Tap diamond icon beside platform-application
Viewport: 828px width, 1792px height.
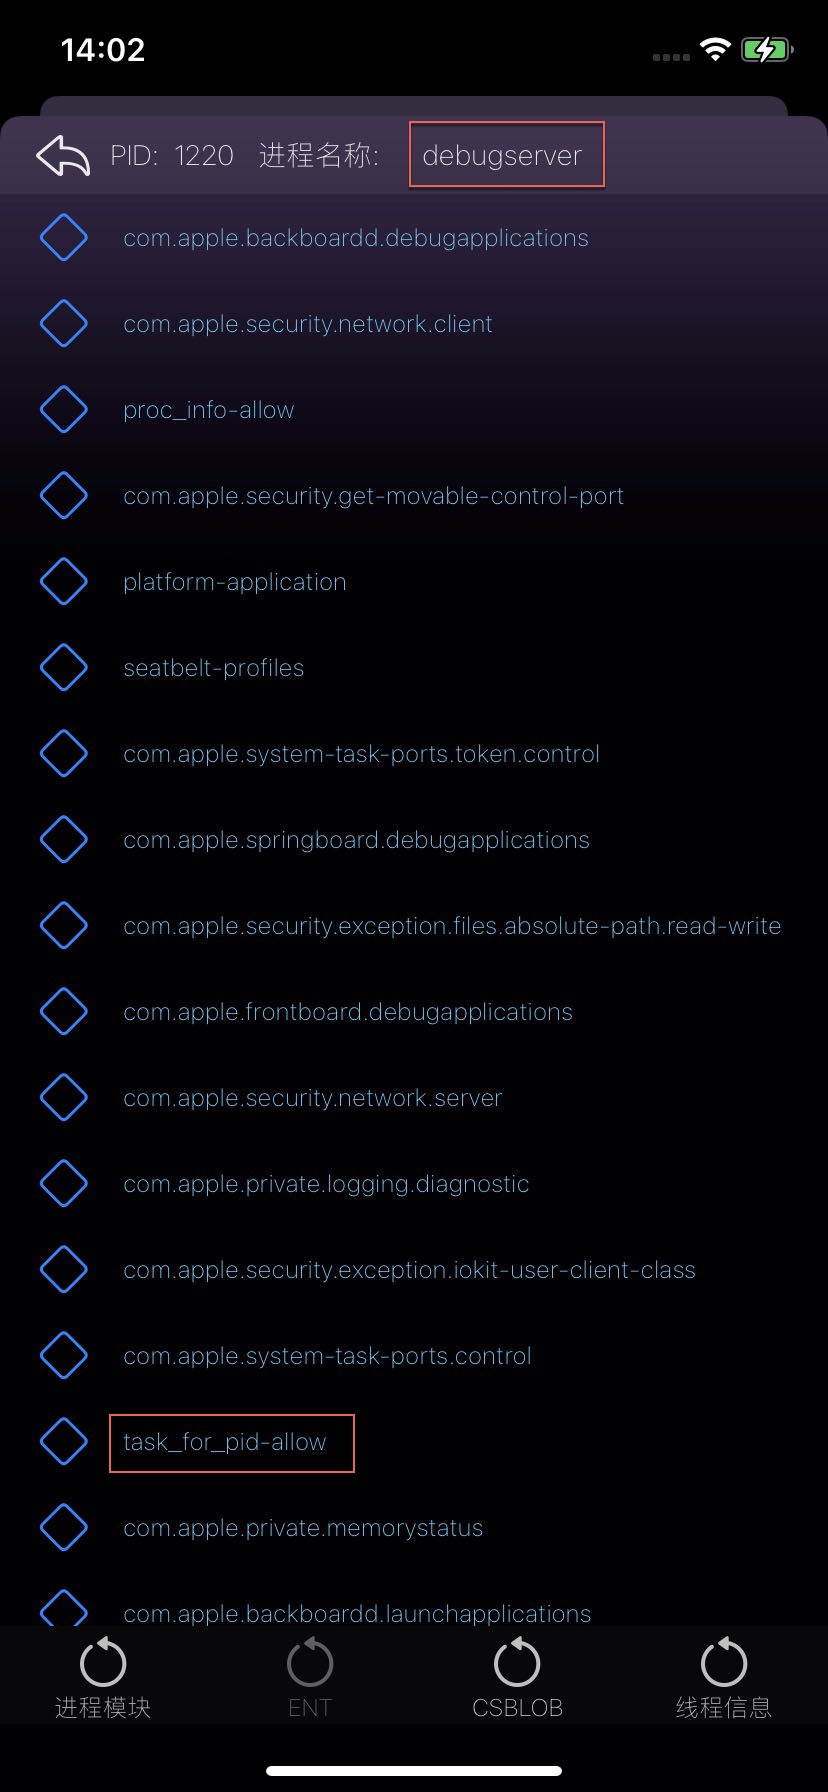[64, 582]
